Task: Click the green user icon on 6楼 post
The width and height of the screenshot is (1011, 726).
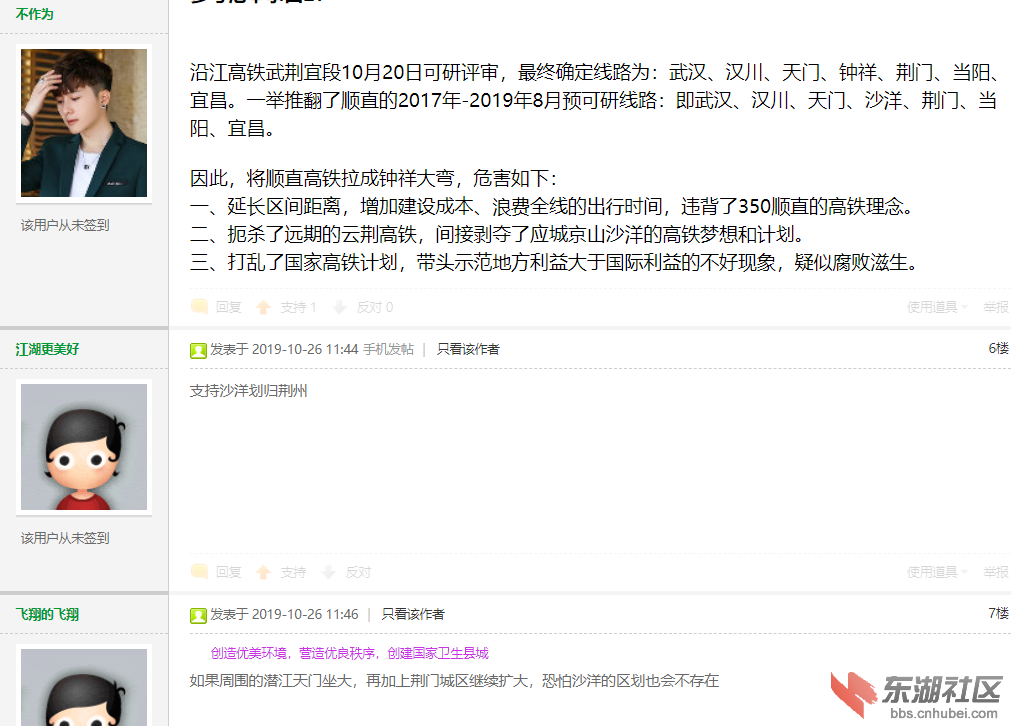Action: 198,350
